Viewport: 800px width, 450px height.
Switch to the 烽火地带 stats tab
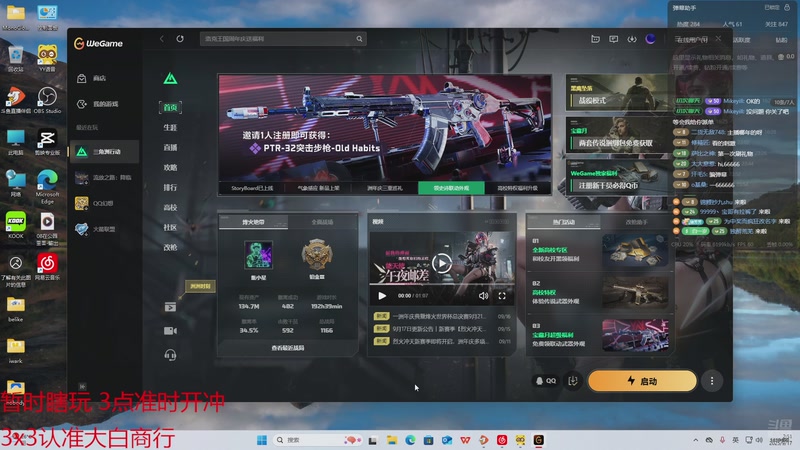pyautogui.click(x=254, y=222)
